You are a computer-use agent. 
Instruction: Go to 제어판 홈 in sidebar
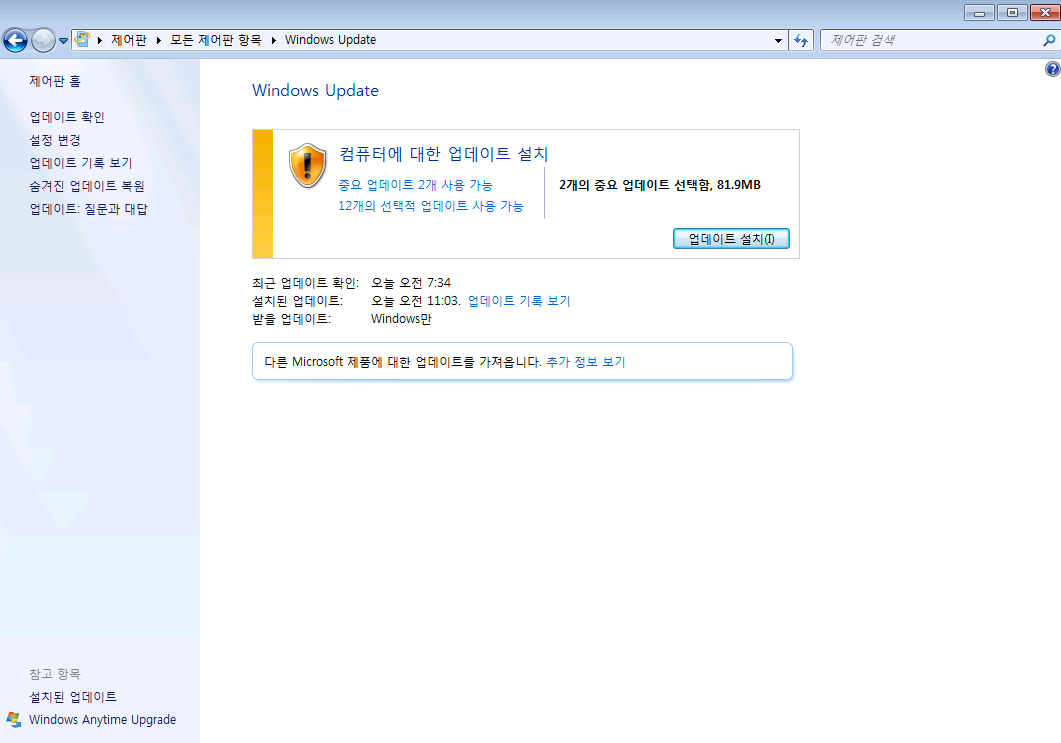coord(55,81)
